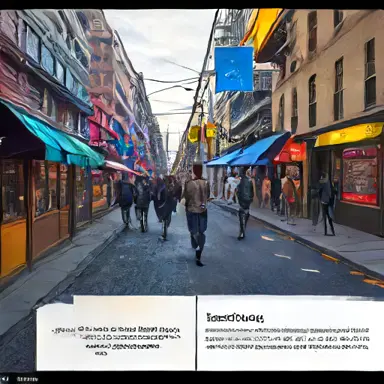Click the paragraph under the right panel heading

coord(287,339)
